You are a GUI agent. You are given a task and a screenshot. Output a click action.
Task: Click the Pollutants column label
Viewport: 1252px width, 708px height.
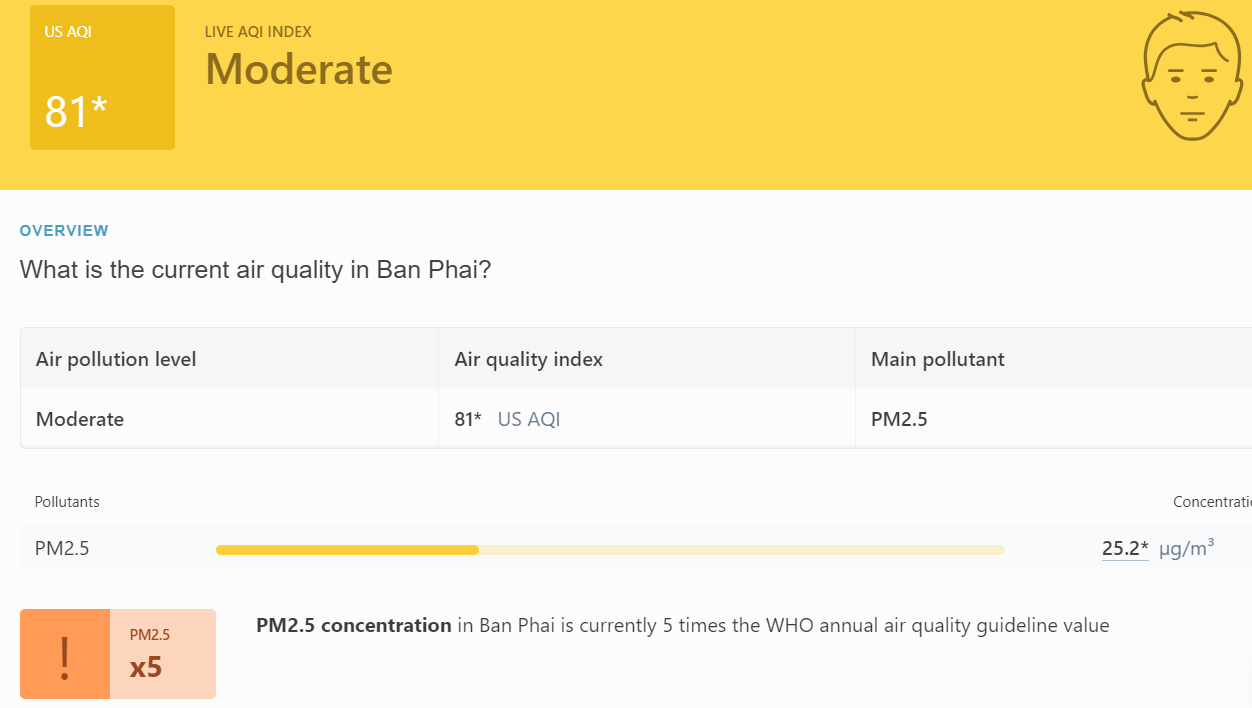[67, 502]
